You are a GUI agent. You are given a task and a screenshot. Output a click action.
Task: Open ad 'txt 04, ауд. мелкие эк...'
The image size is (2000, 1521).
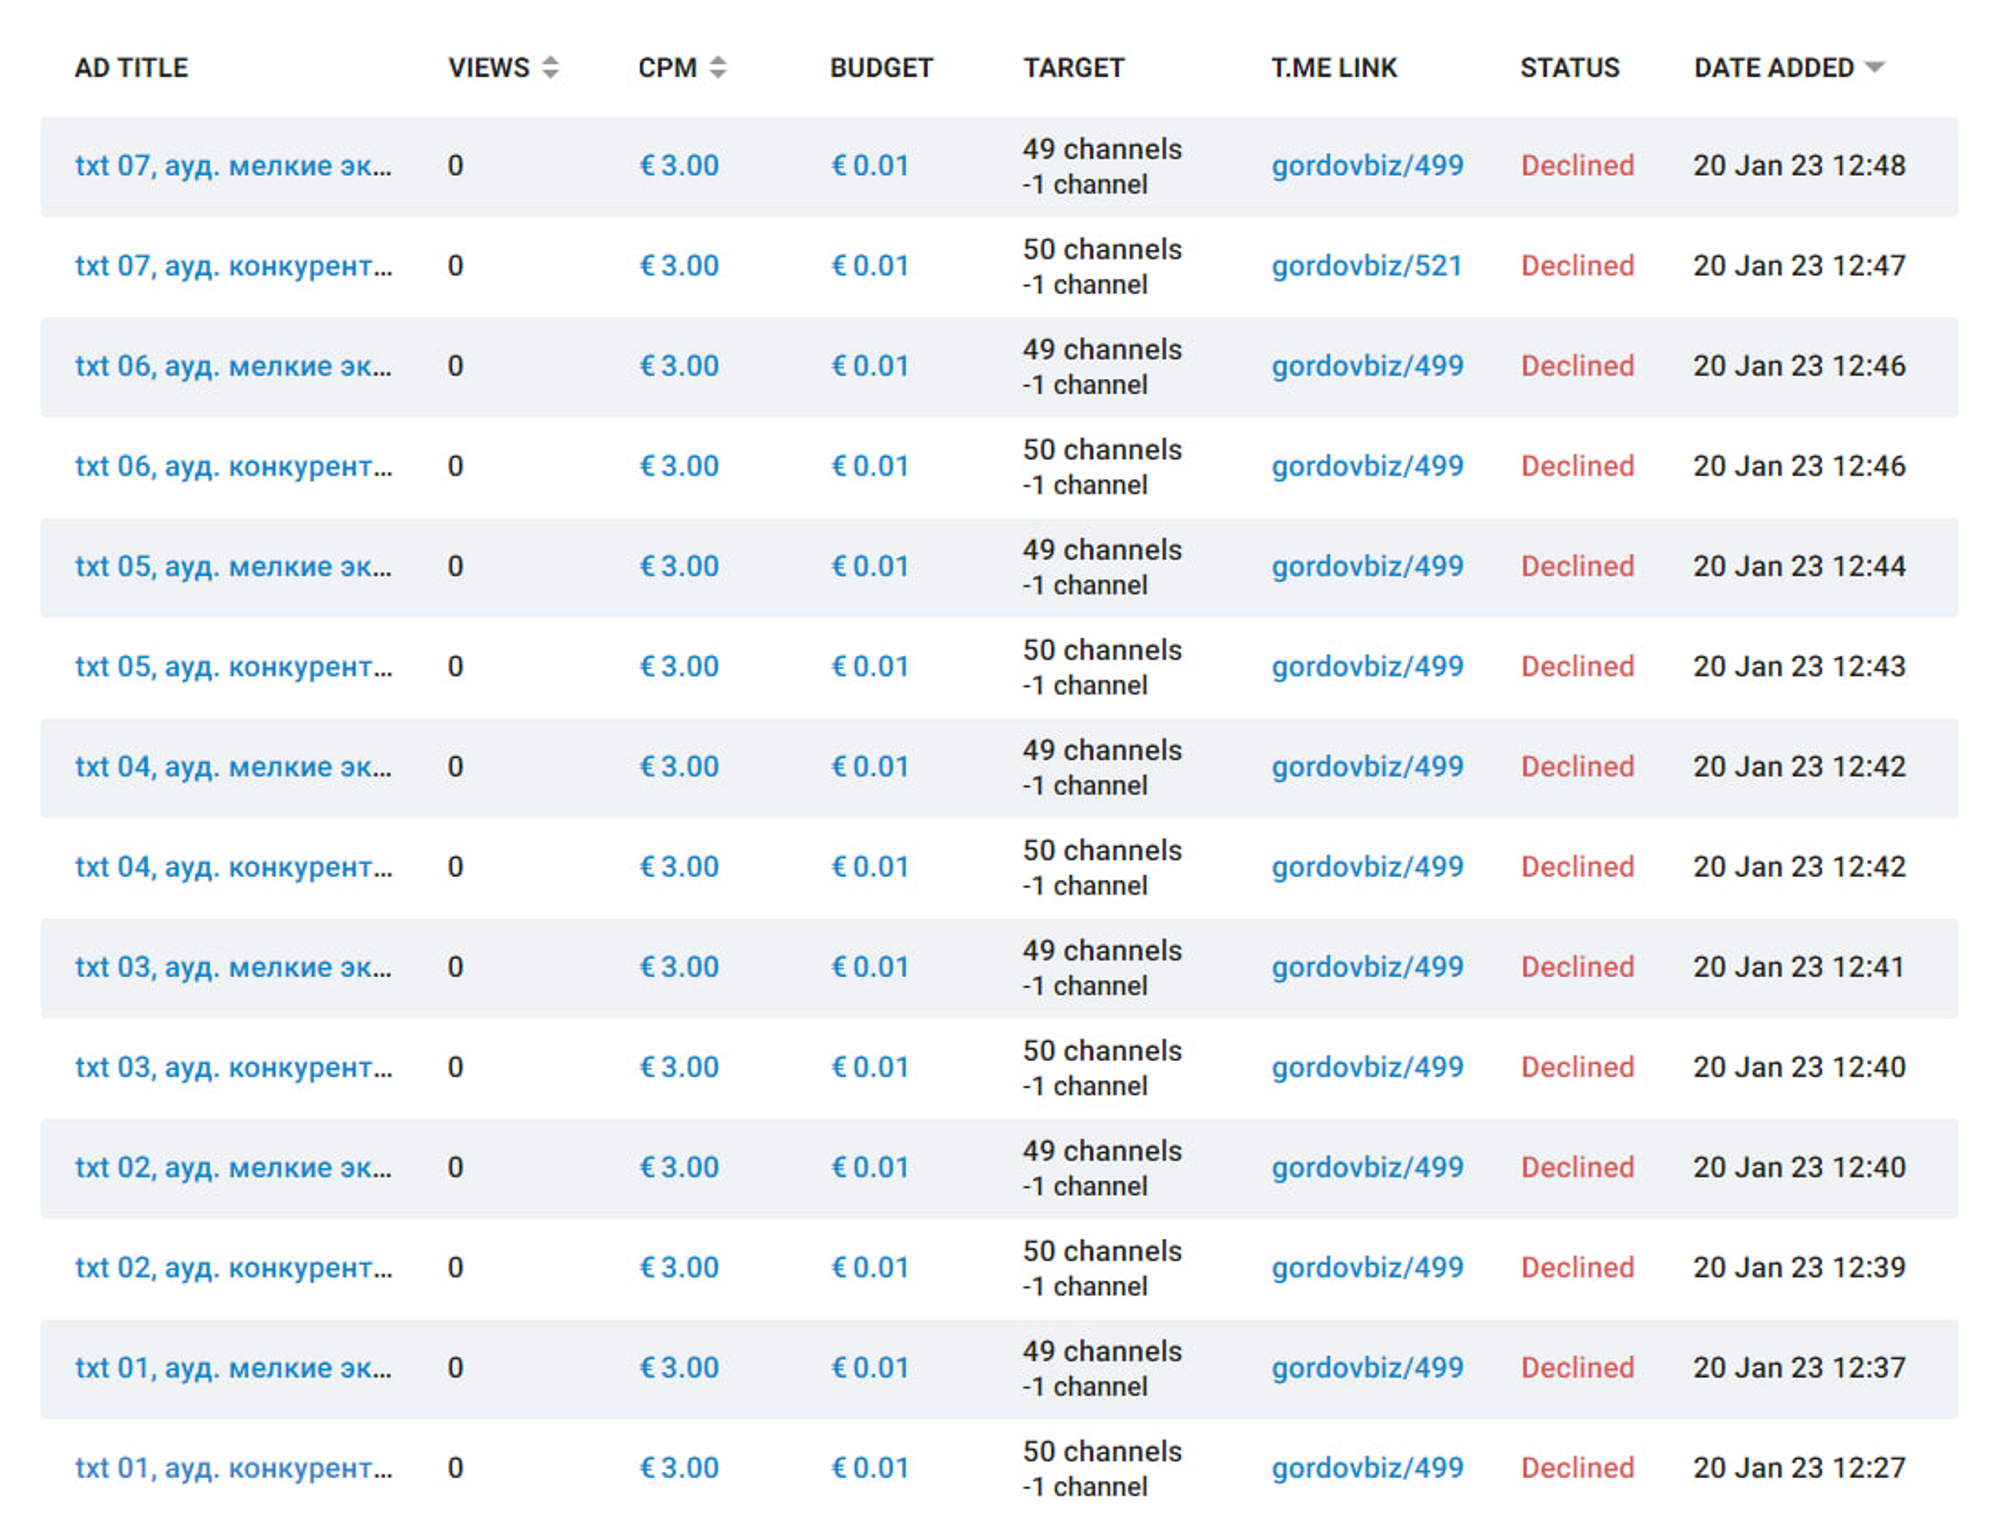[233, 766]
